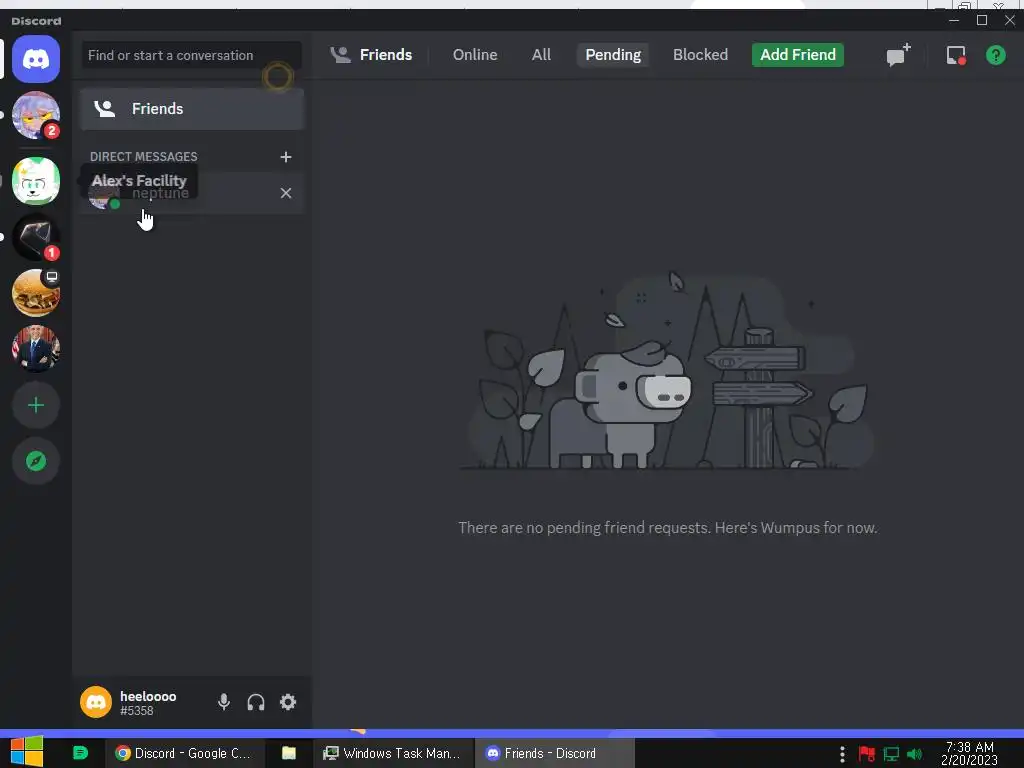Click the heeloooo user avatar
This screenshot has height=768, width=1024.
[x=95, y=702]
